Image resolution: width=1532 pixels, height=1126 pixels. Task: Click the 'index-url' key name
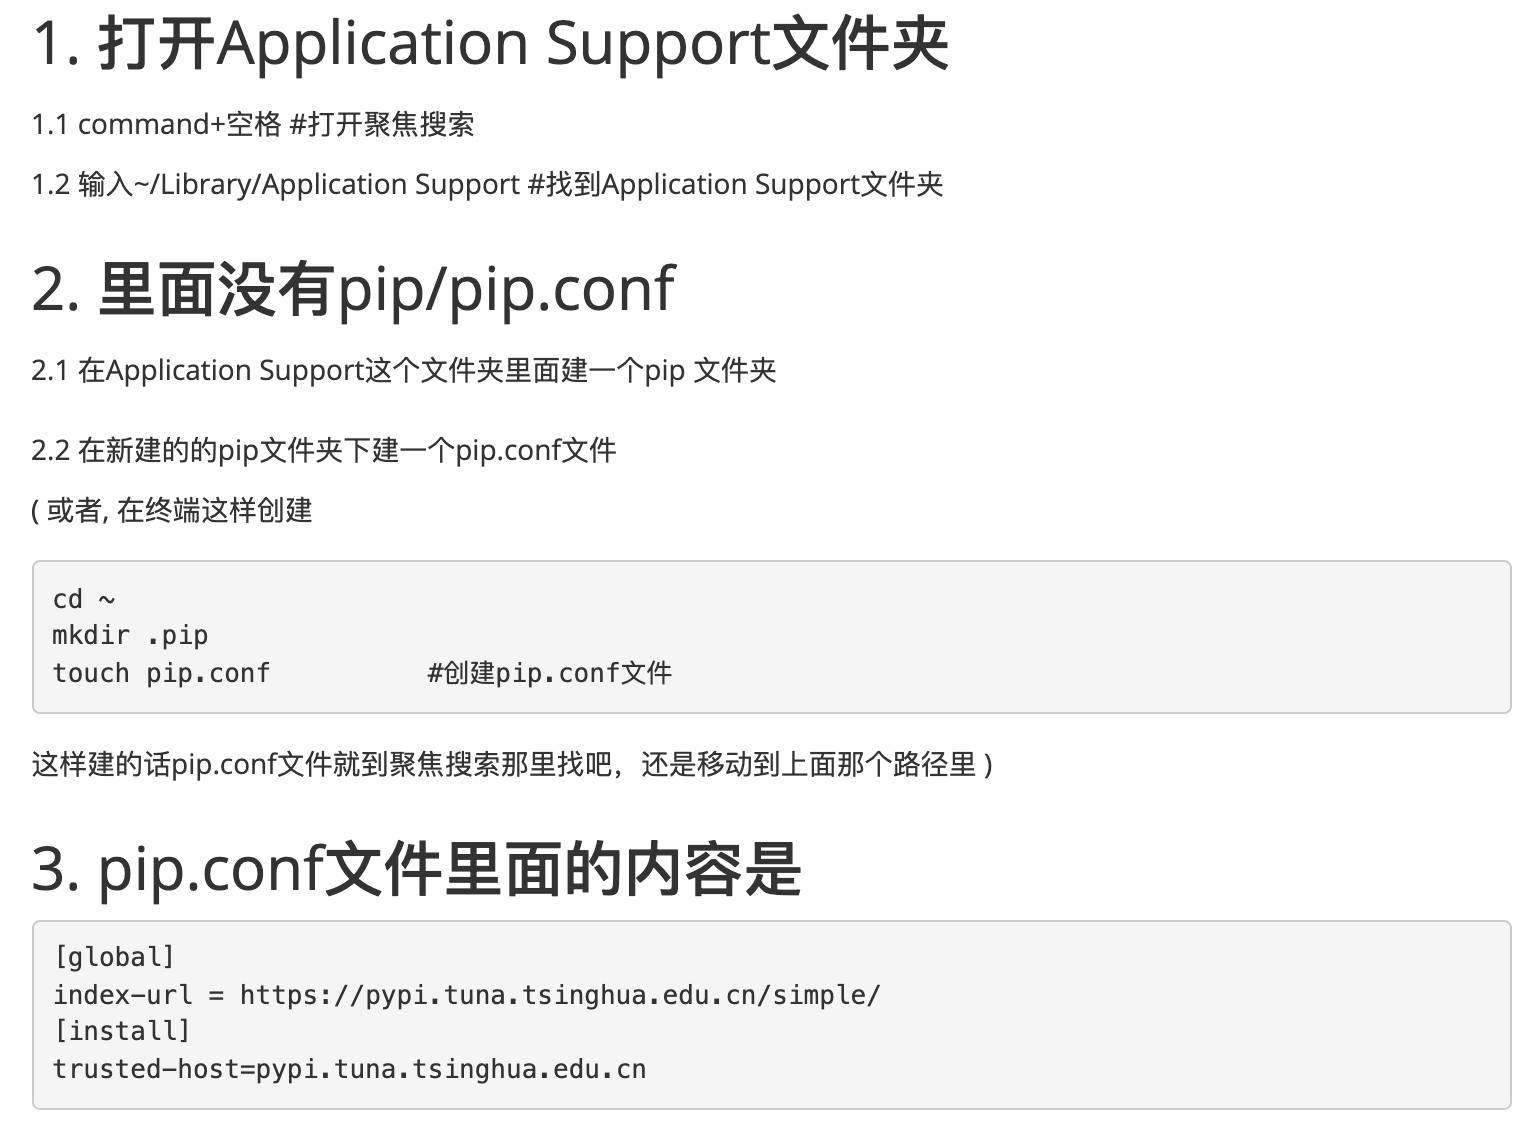click(x=122, y=995)
